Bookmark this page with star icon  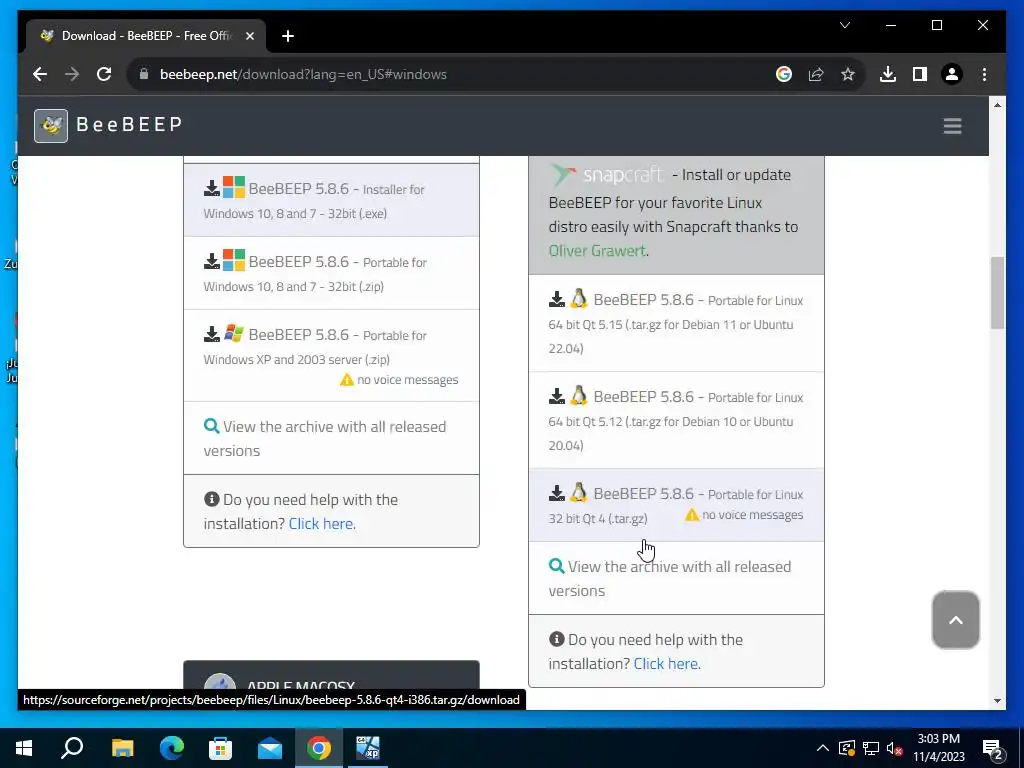pyautogui.click(x=848, y=74)
